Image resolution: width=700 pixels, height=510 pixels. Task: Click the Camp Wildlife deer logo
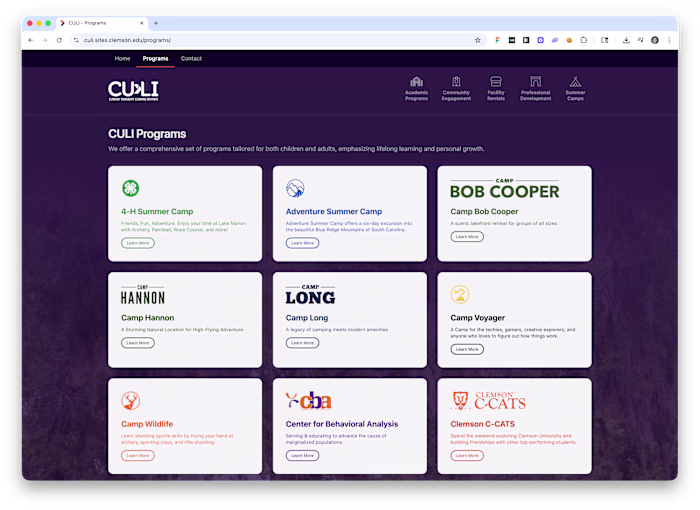(130, 401)
